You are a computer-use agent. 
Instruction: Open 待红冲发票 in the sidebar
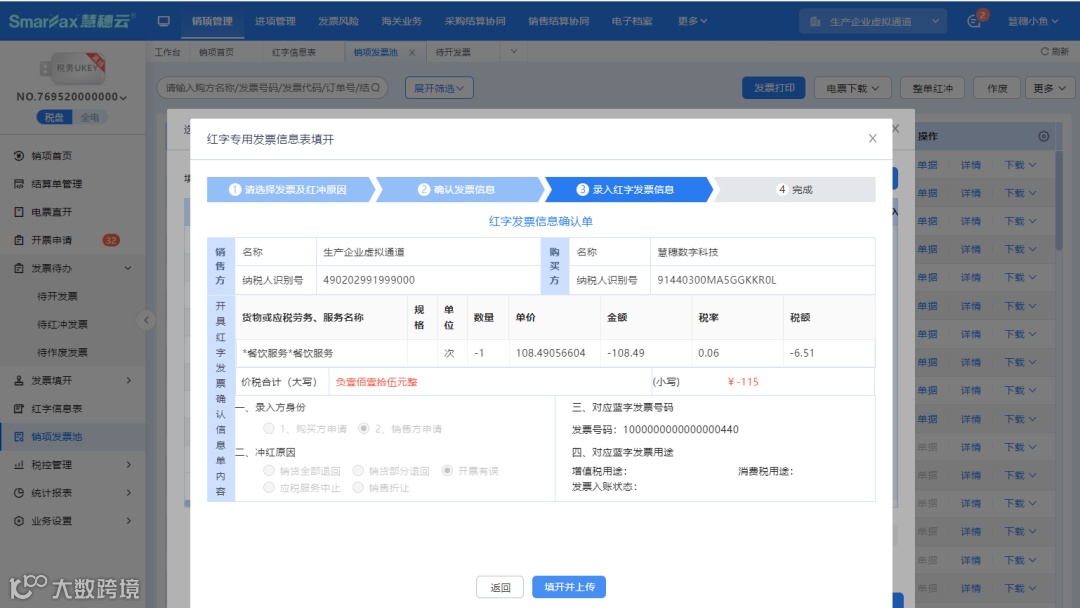pyautogui.click(x=62, y=324)
